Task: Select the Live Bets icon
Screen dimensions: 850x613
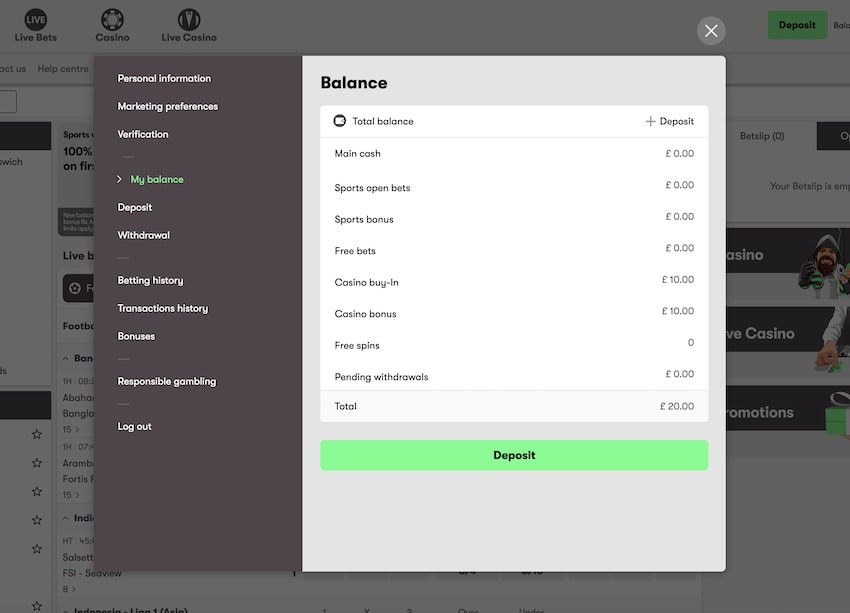Action: [36, 21]
